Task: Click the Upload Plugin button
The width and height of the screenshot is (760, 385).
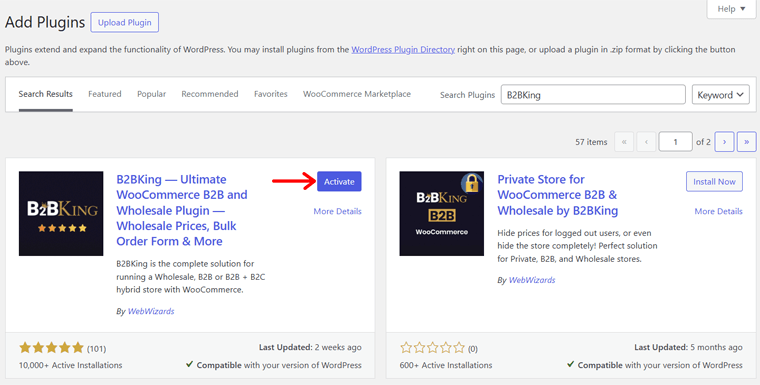Action: (x=125, y=22)
